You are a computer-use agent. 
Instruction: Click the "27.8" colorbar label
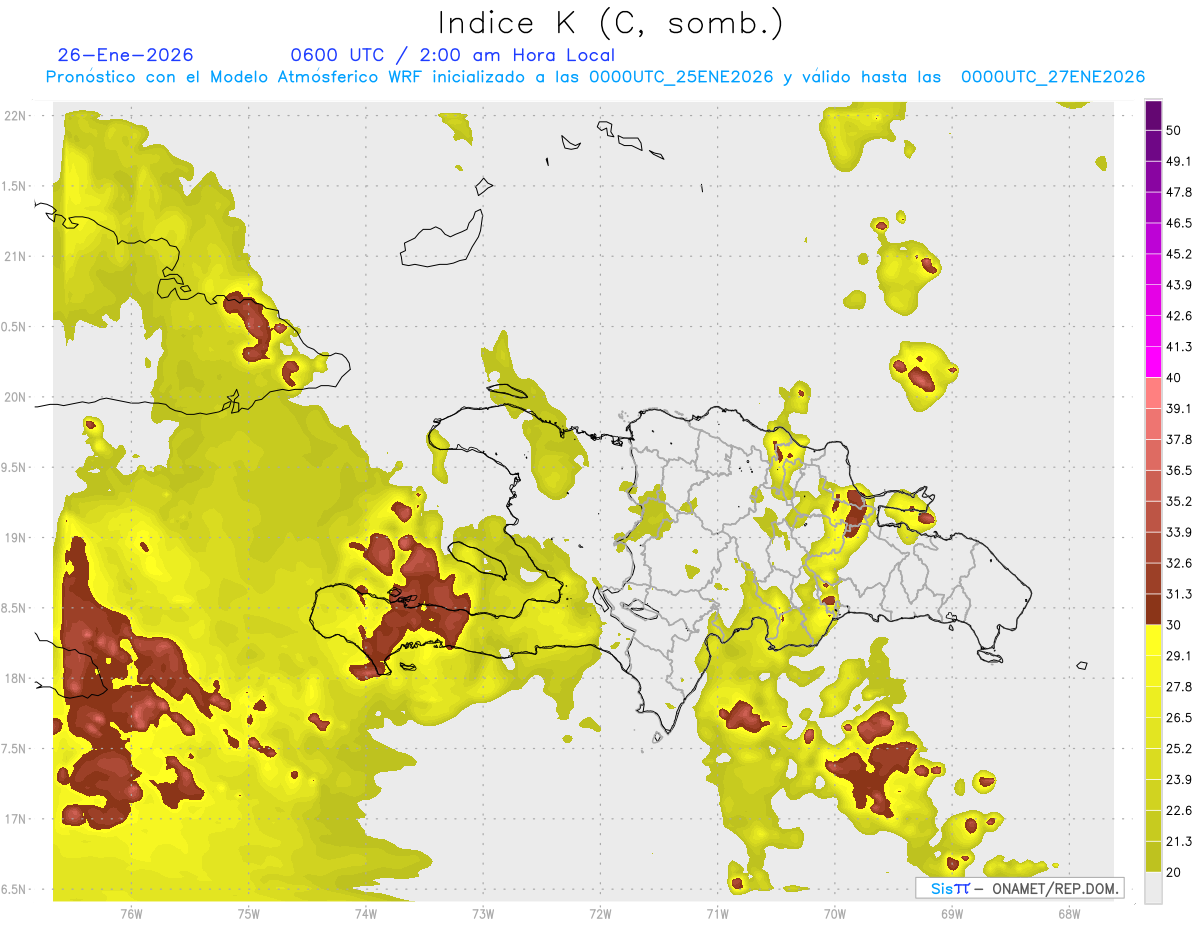(1179, 686)
